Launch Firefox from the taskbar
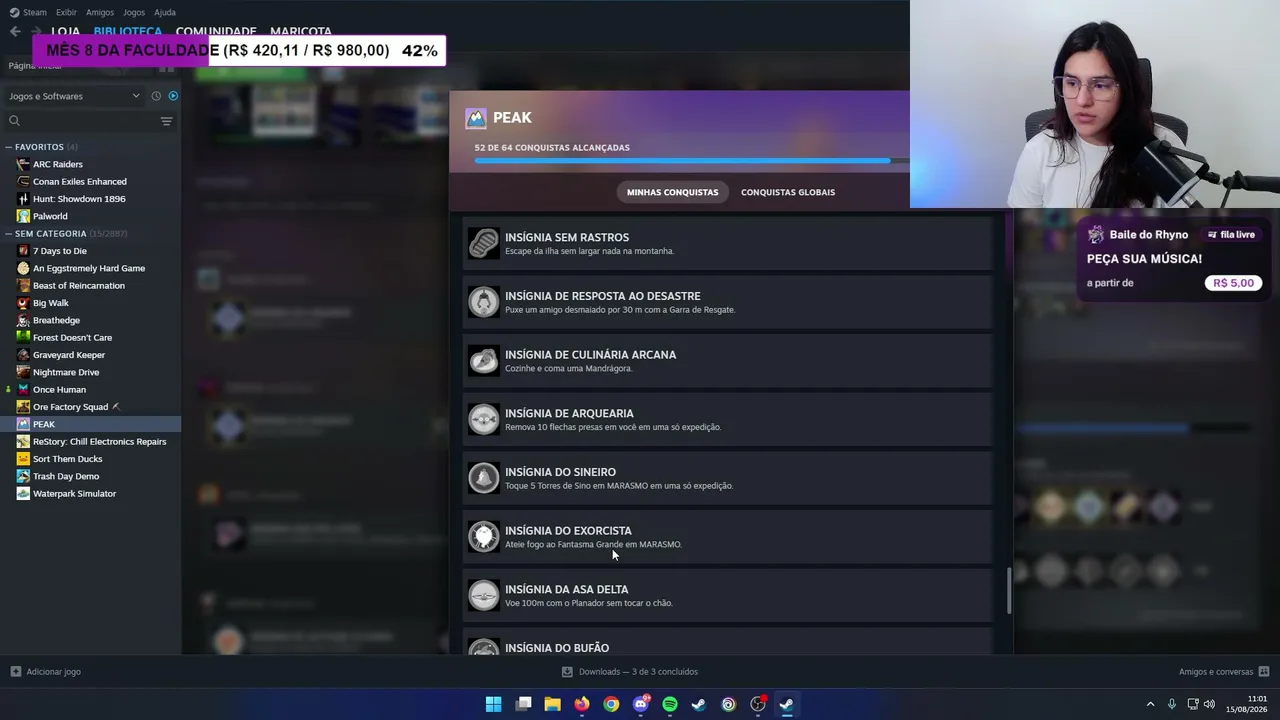The height and width of the screenshot is (720, 1280). pos(582,704)
